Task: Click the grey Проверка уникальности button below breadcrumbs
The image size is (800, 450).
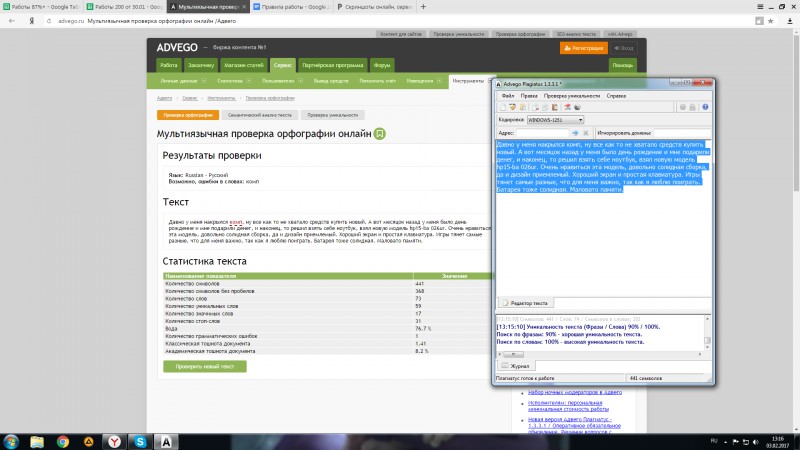Action: pos(333,115)
